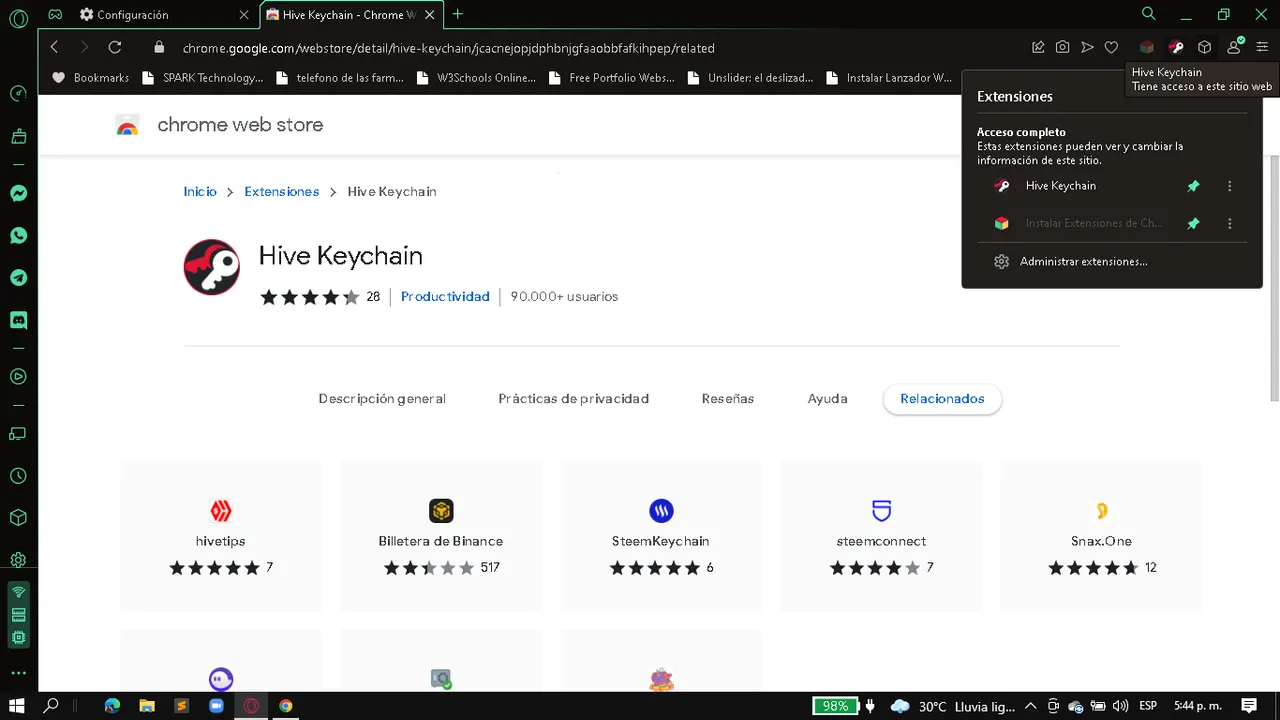Screen dimensions: 1280x720
Task: Open GX Cleaner broom icon in sidebar
Action: 18,136
